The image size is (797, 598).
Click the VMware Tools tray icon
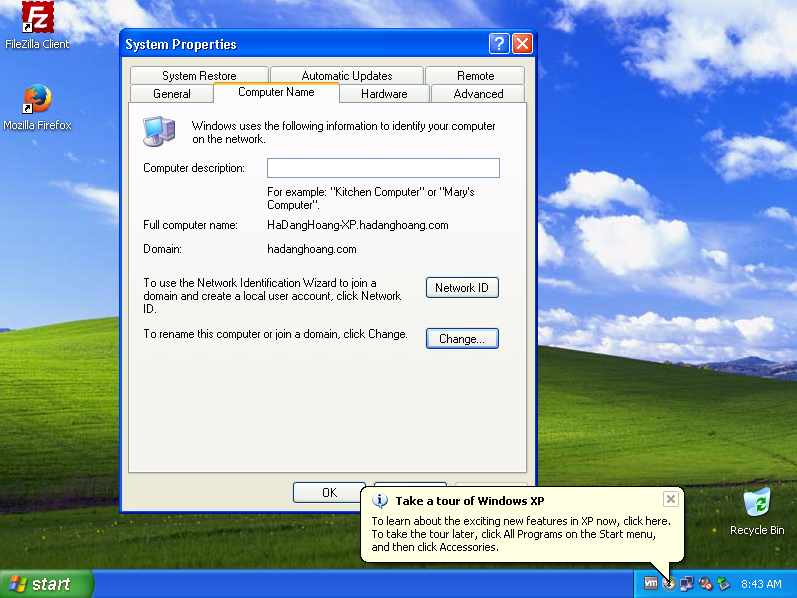click(651, 583)
